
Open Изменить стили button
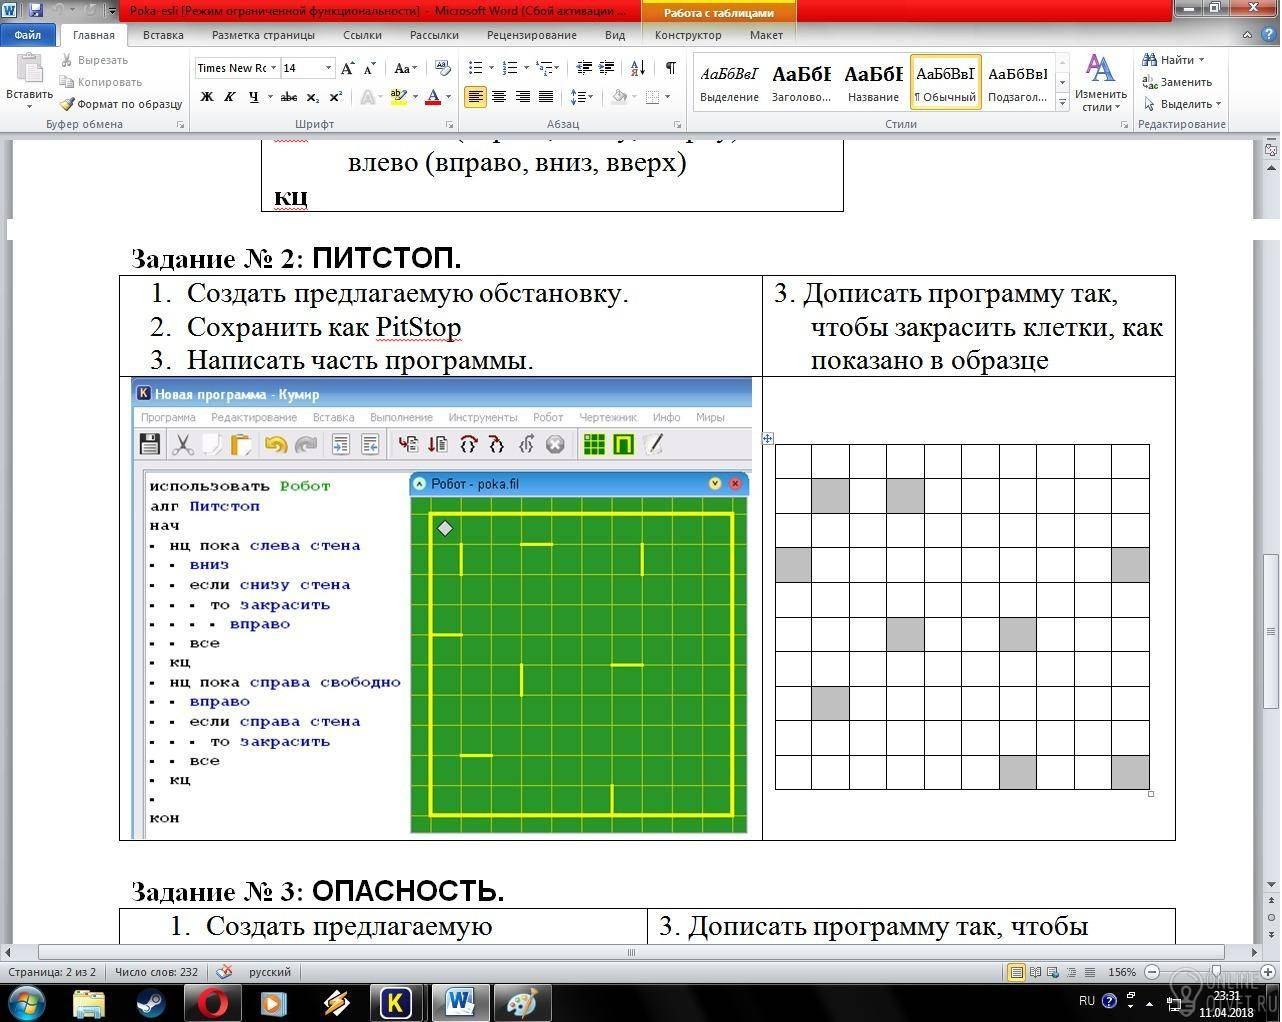pos(1101,84)
